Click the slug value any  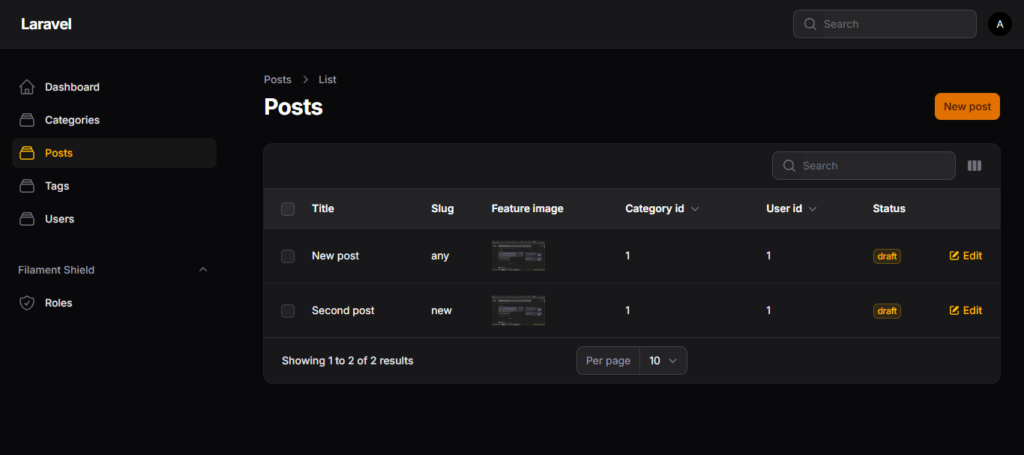coord(440,256)
